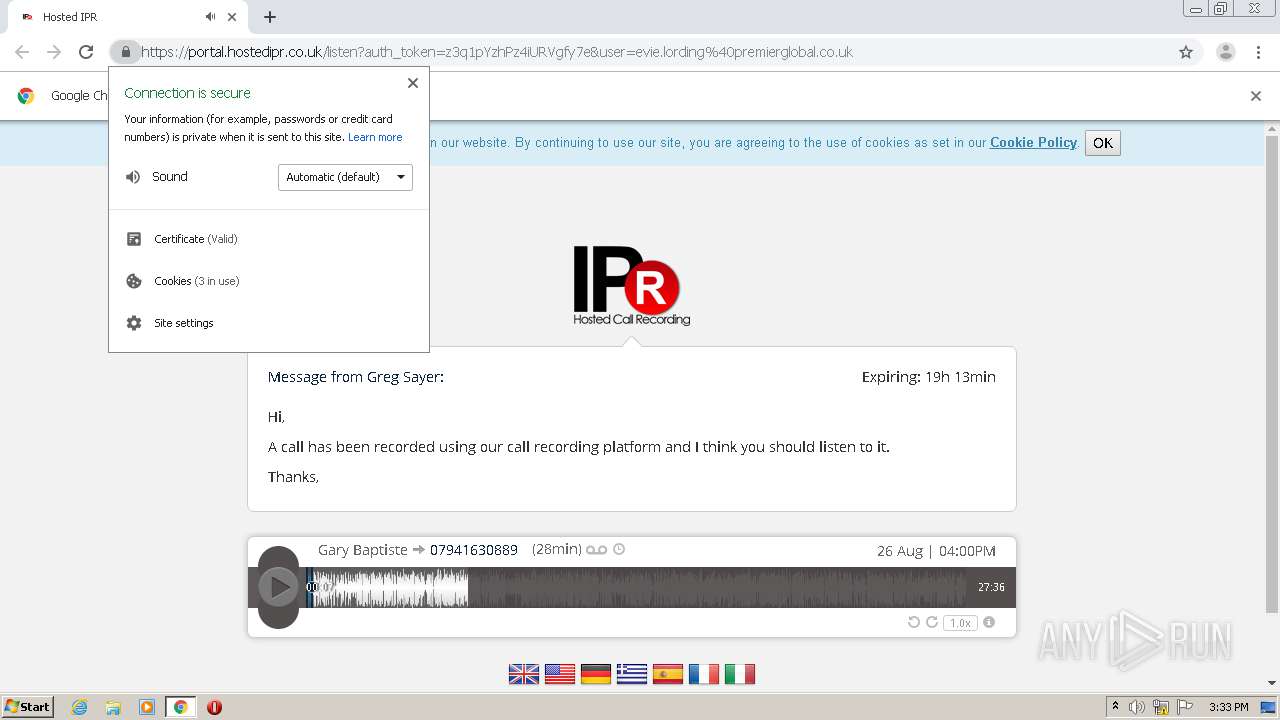Open a new browser tab

tap(270, 17)
